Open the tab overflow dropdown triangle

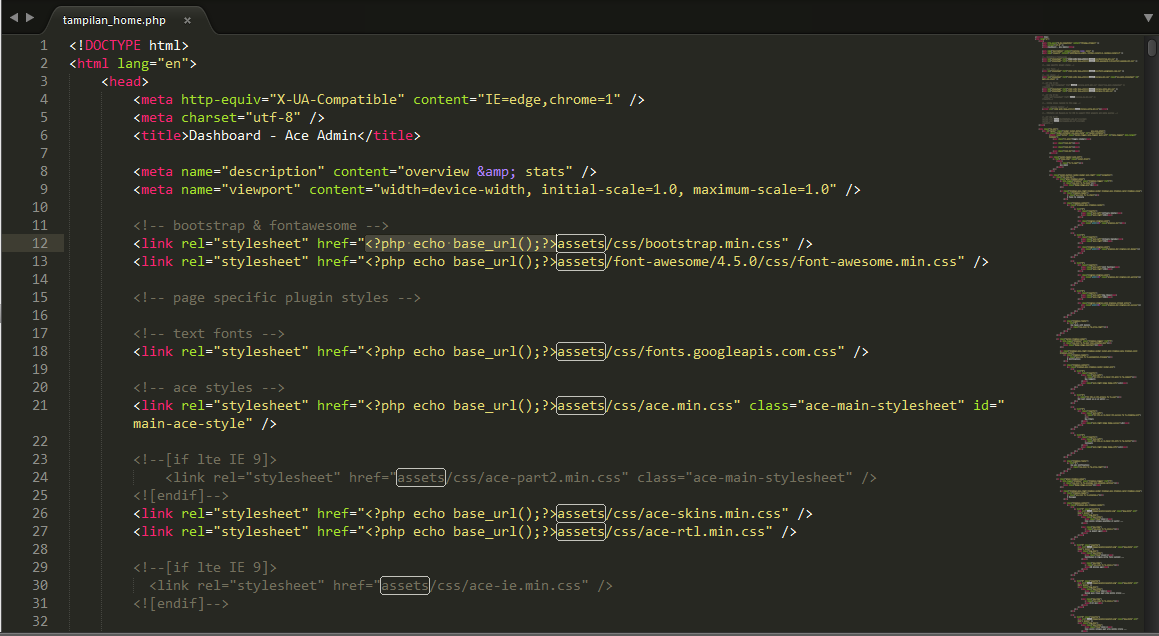pos(1146,17)
